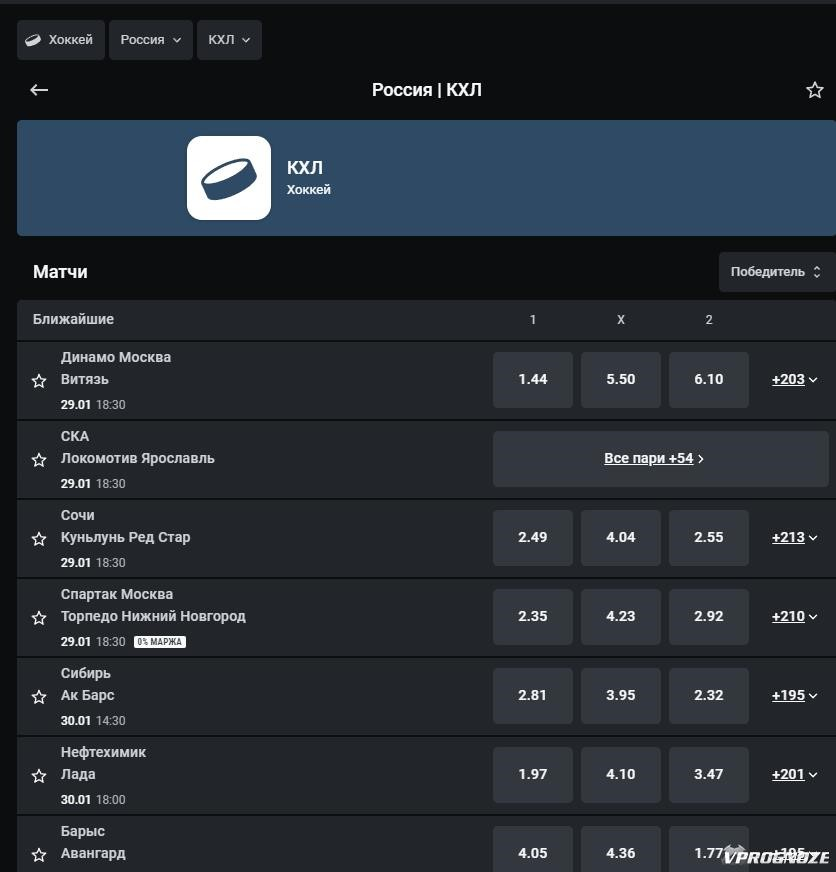Open the Динамо Москва team name

tap(116, 357)
